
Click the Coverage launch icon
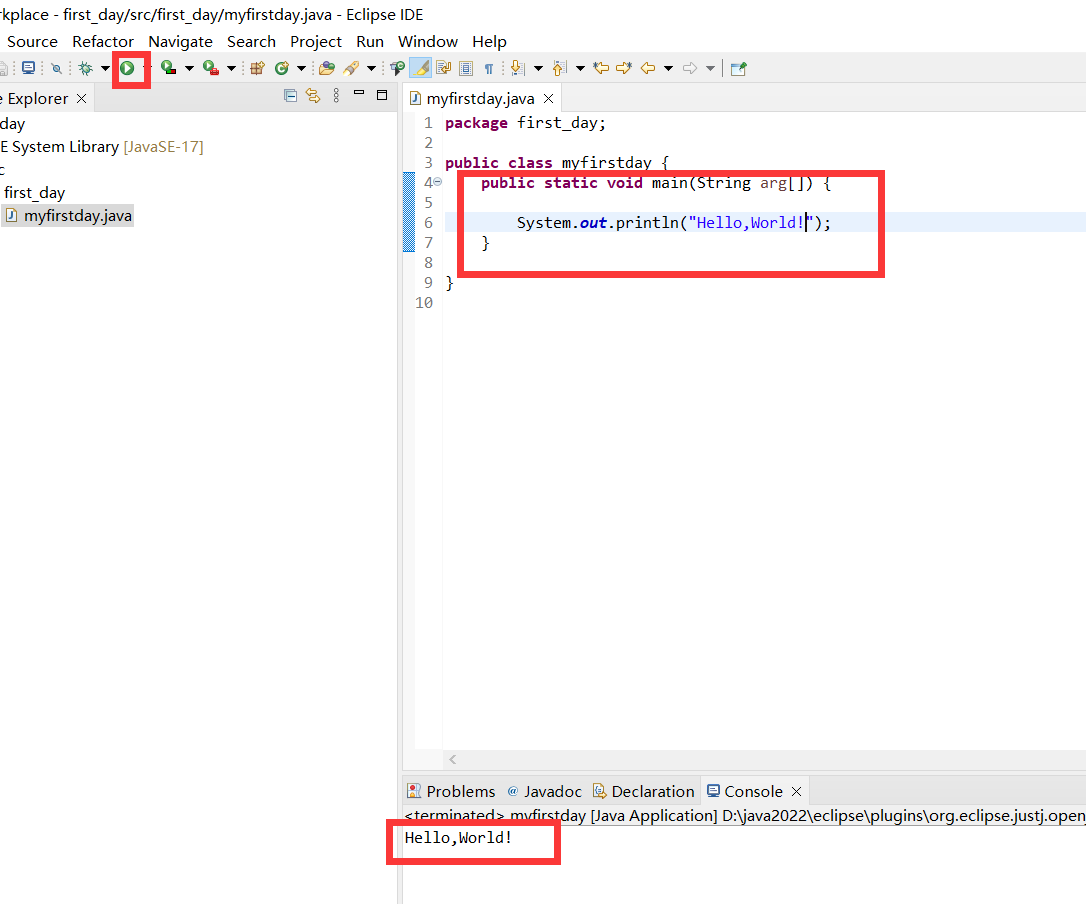click(168, 68)
